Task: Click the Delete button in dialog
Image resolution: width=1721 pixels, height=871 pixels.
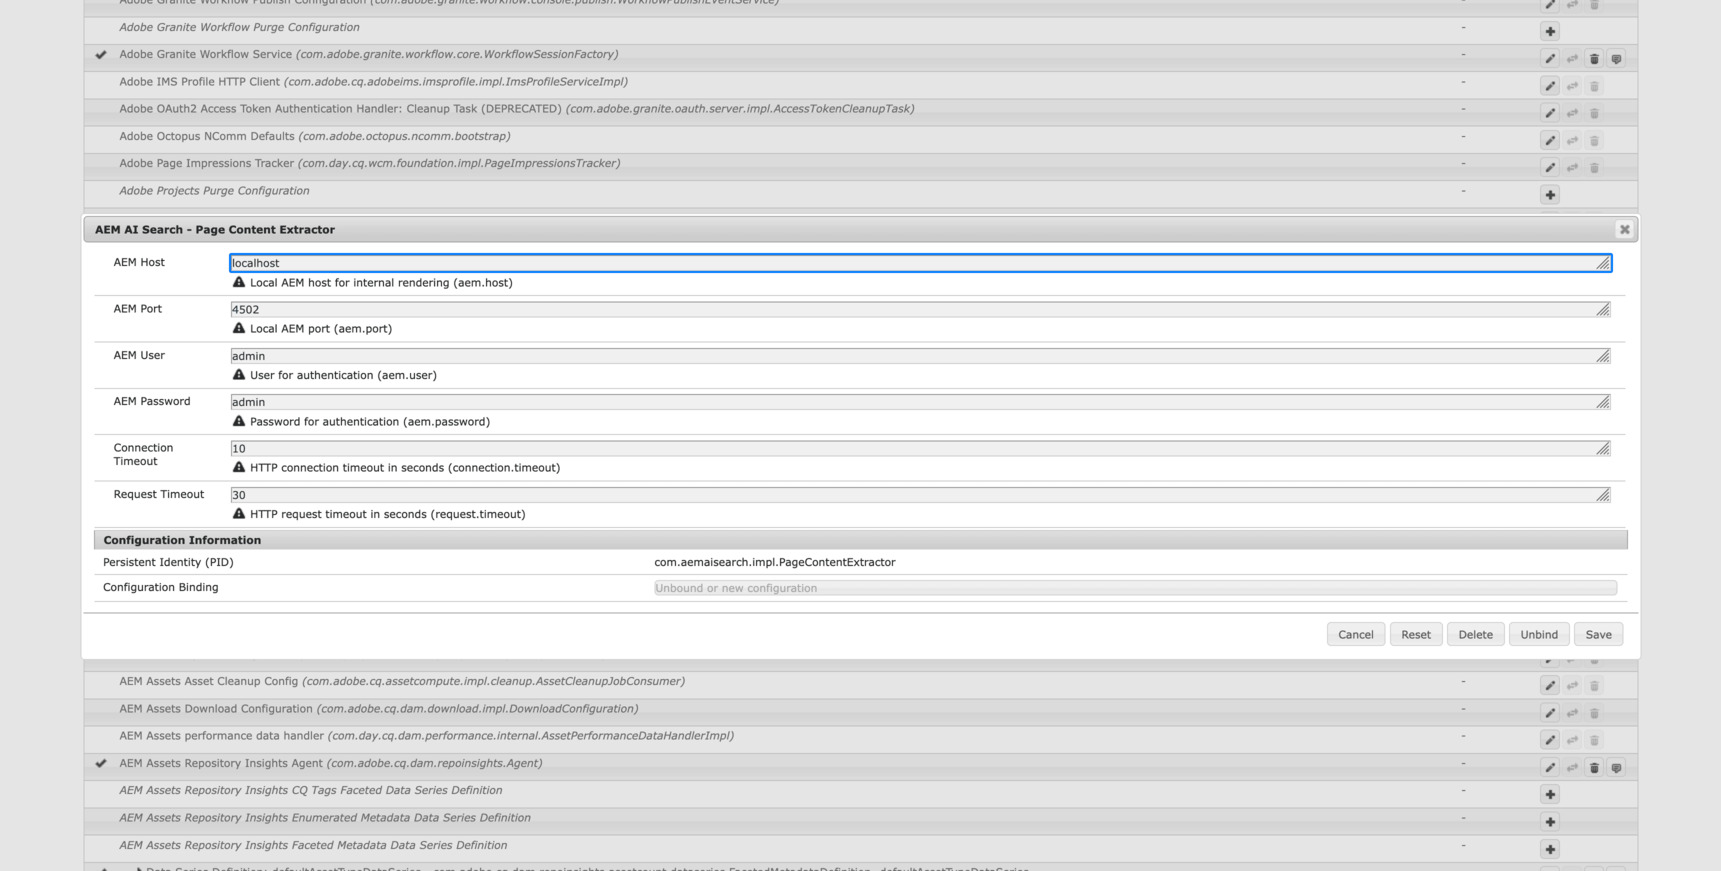Action: click(1475, 635)
